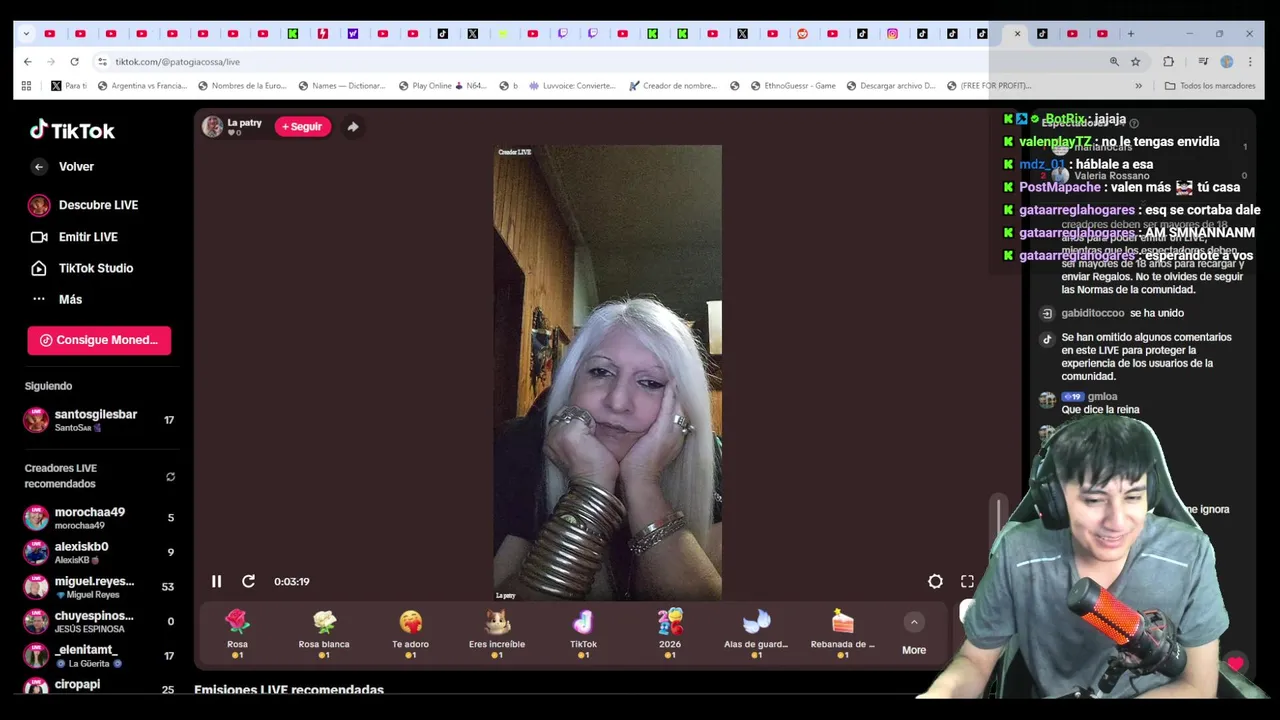Open the bookmarks apps grid icon
Image resolution: width=1280 pixels, height=720 pixels.
click(26, 86)
